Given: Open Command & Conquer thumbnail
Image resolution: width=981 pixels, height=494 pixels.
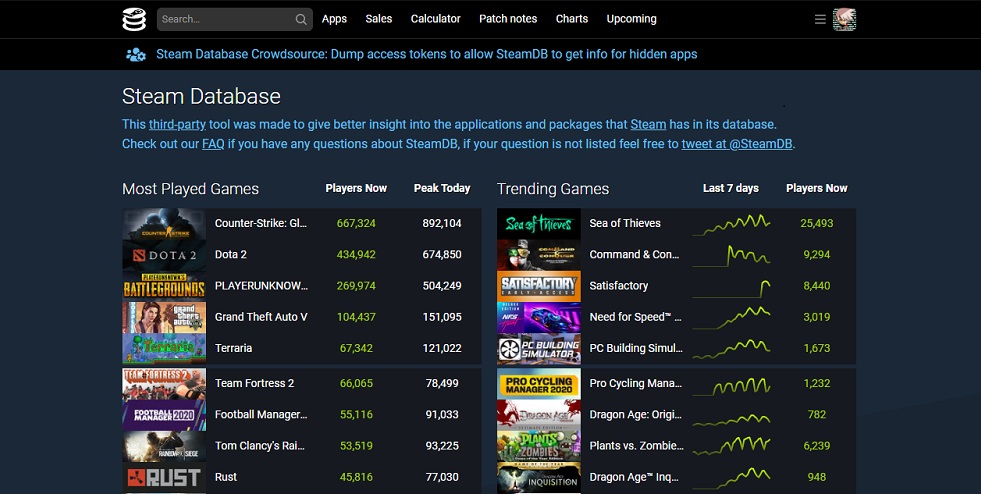Looking at the screenshot, I should coord(539,255).
